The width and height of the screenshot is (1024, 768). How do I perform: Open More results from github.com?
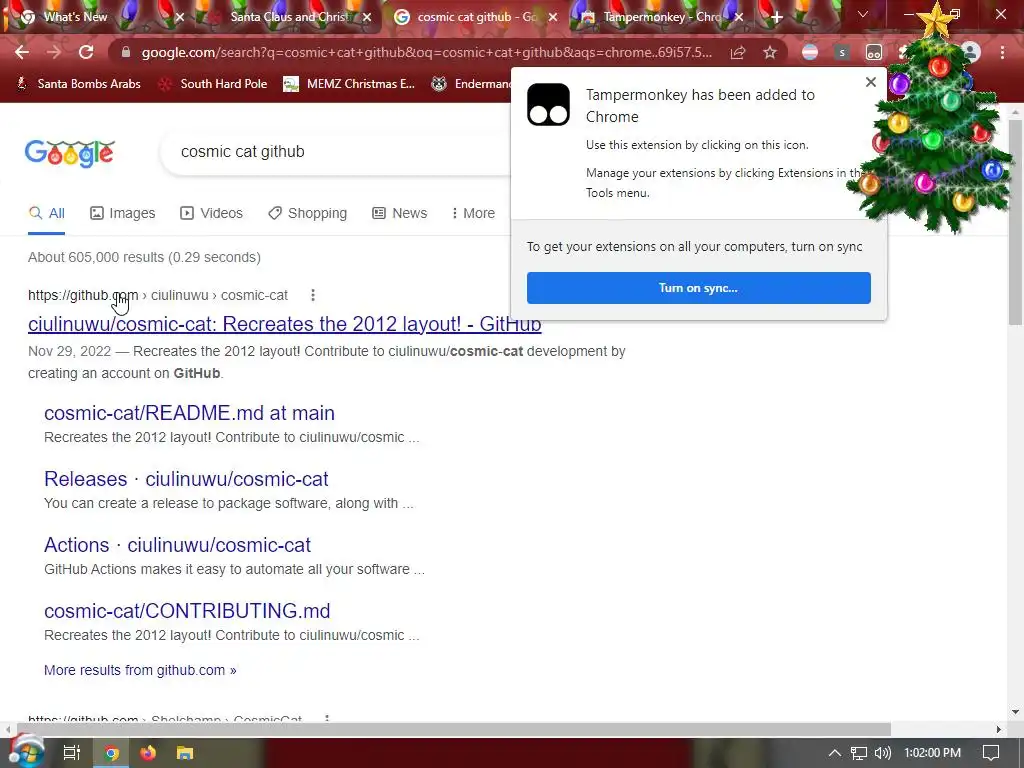(140, 670)
